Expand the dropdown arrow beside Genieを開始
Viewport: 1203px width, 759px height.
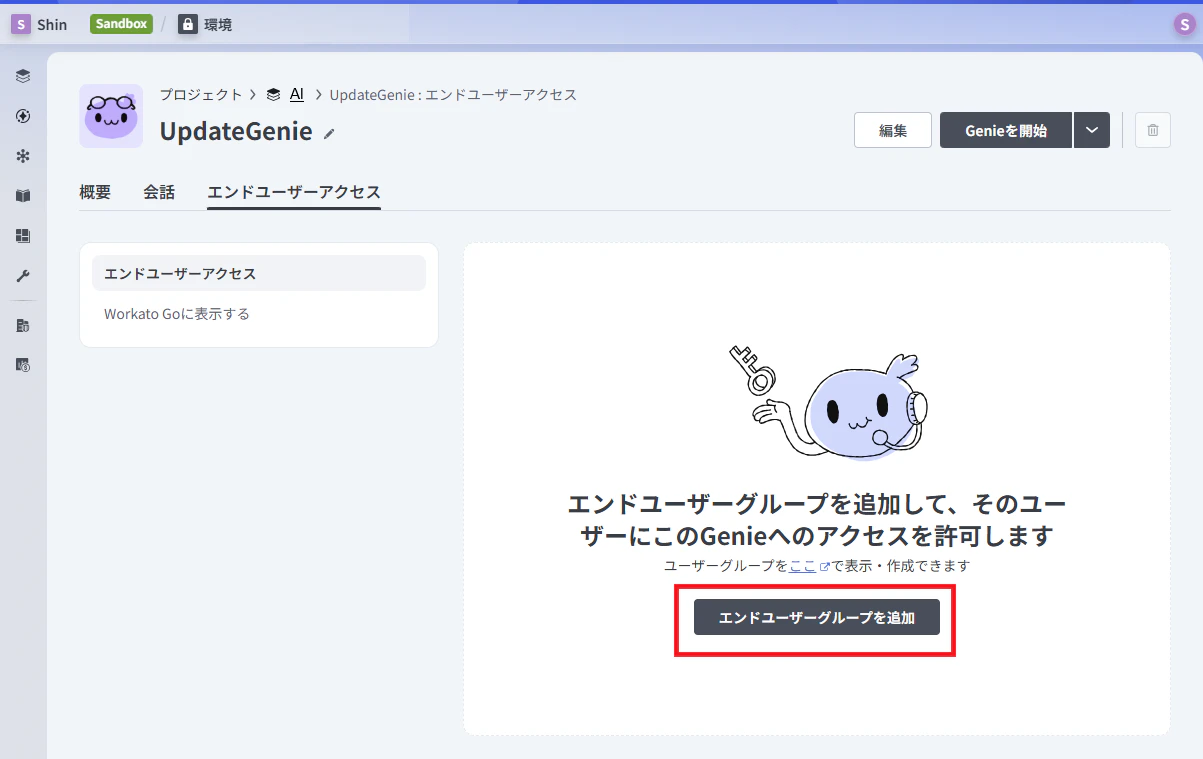[1092, 130]
